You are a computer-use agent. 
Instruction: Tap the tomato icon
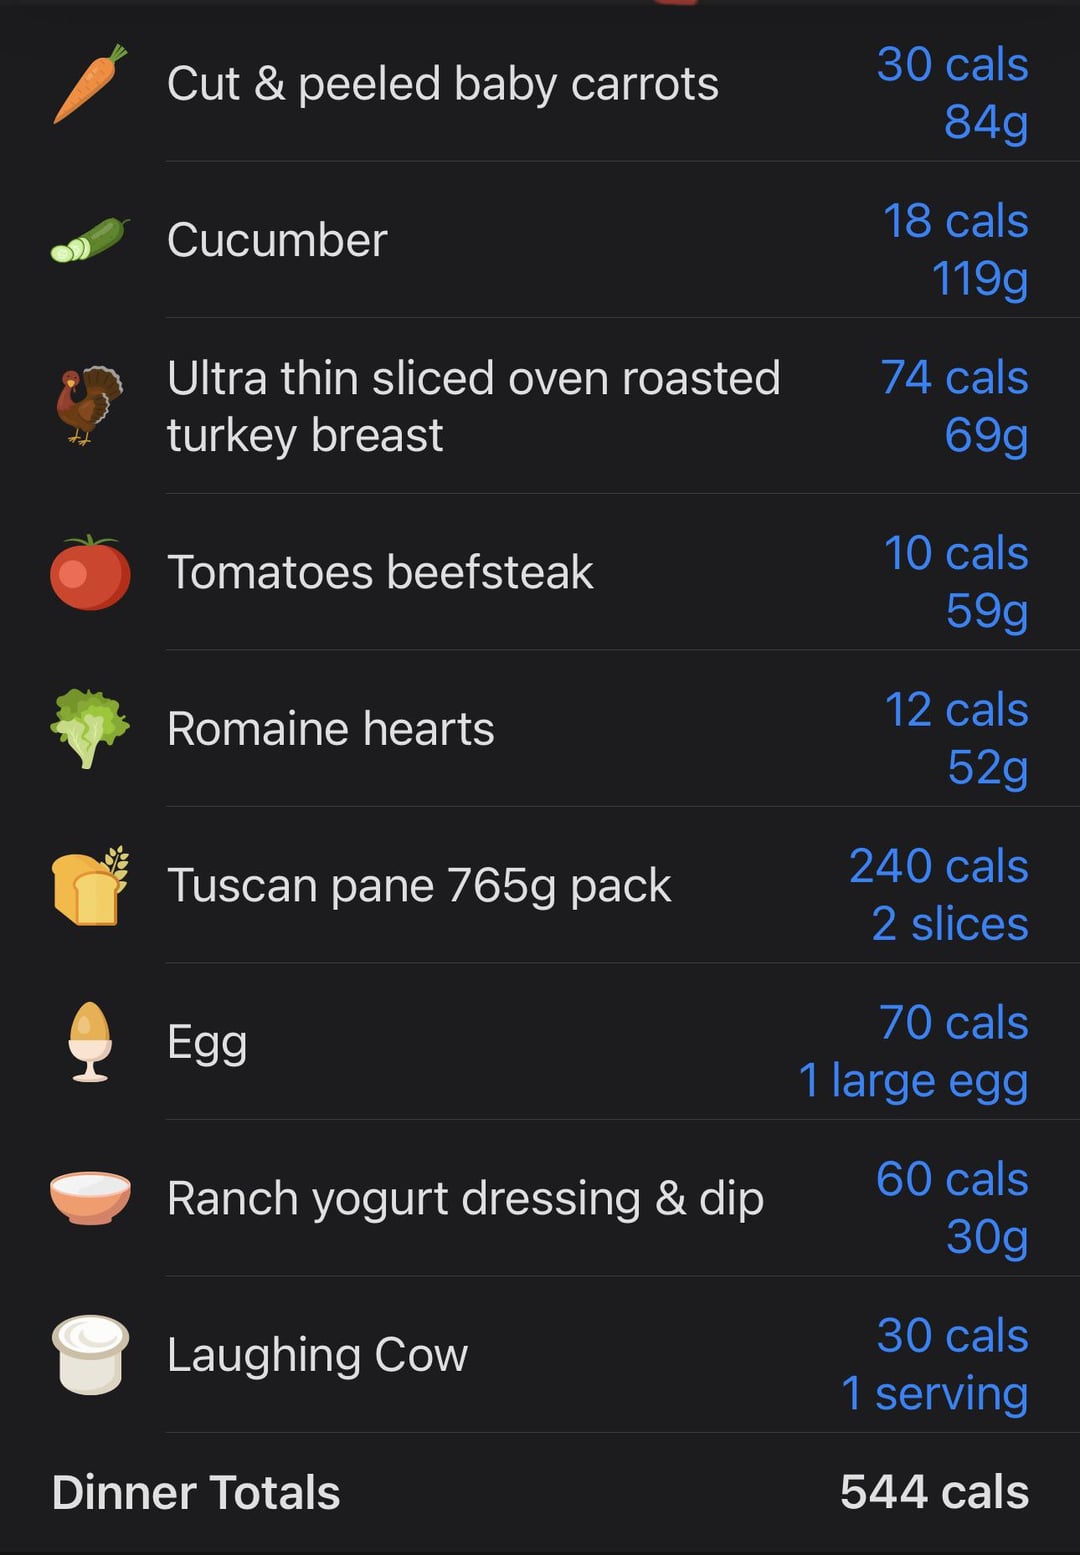(90, 572)
